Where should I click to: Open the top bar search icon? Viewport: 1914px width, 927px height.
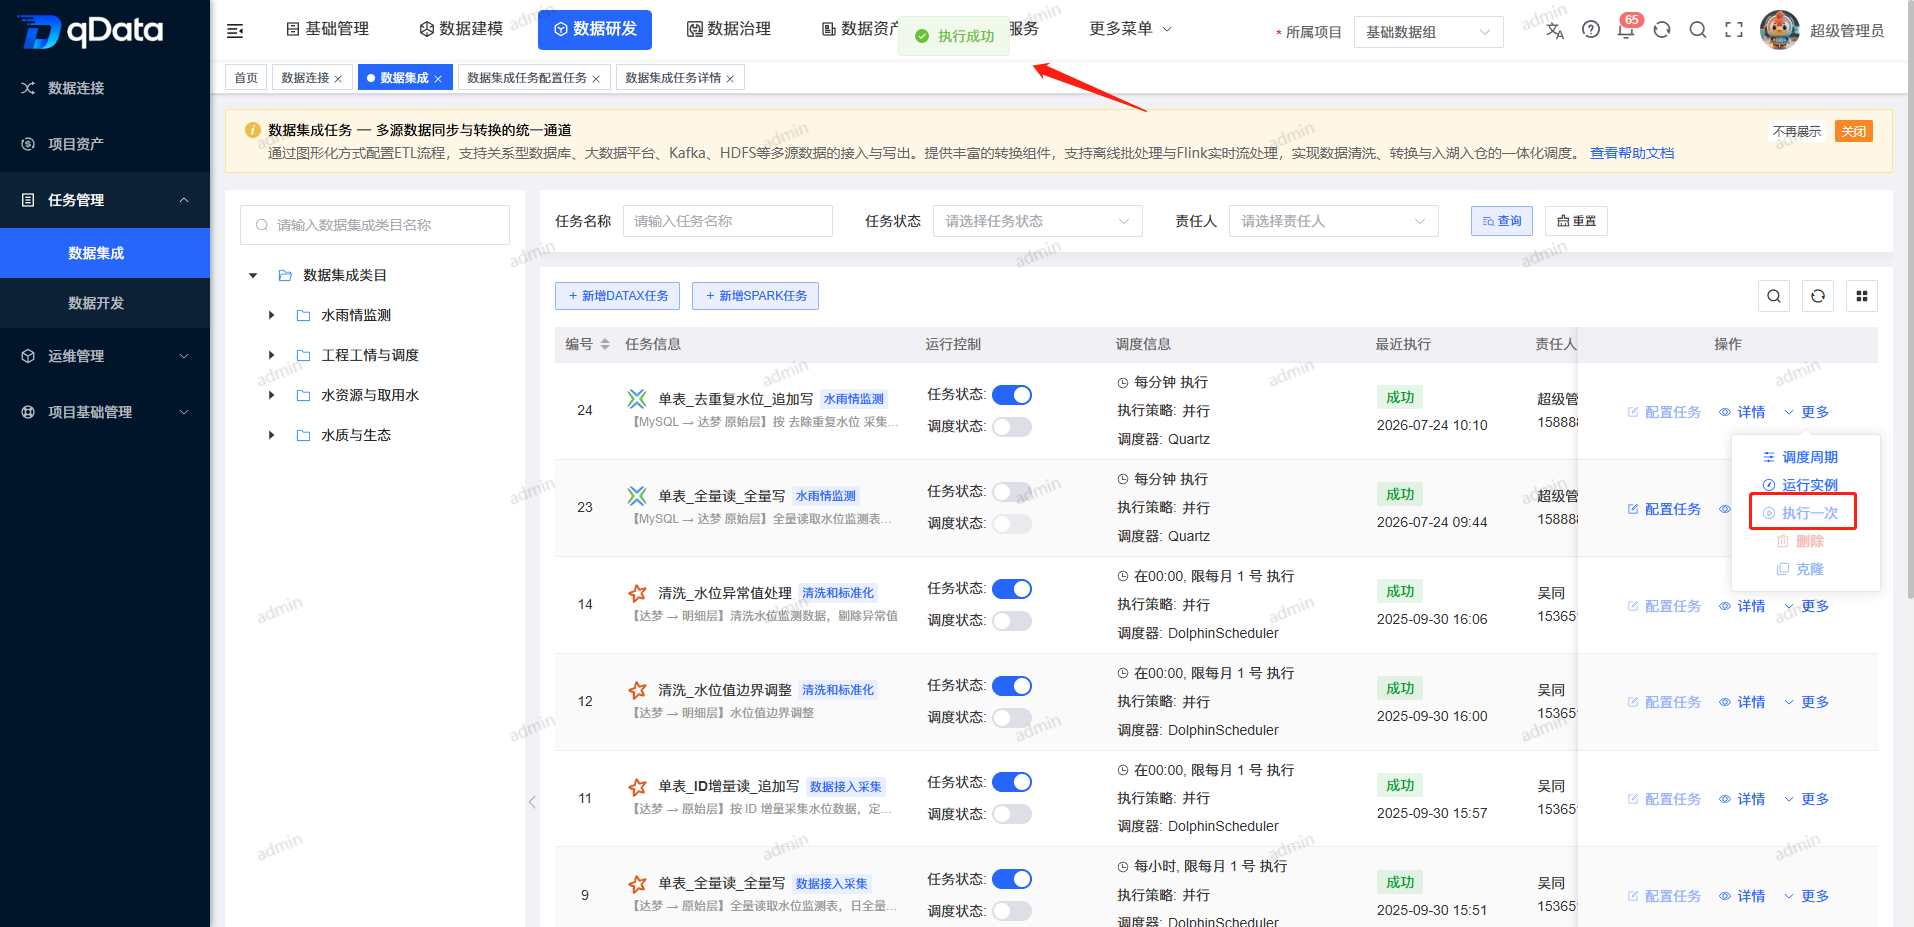tap(1698, 30)
